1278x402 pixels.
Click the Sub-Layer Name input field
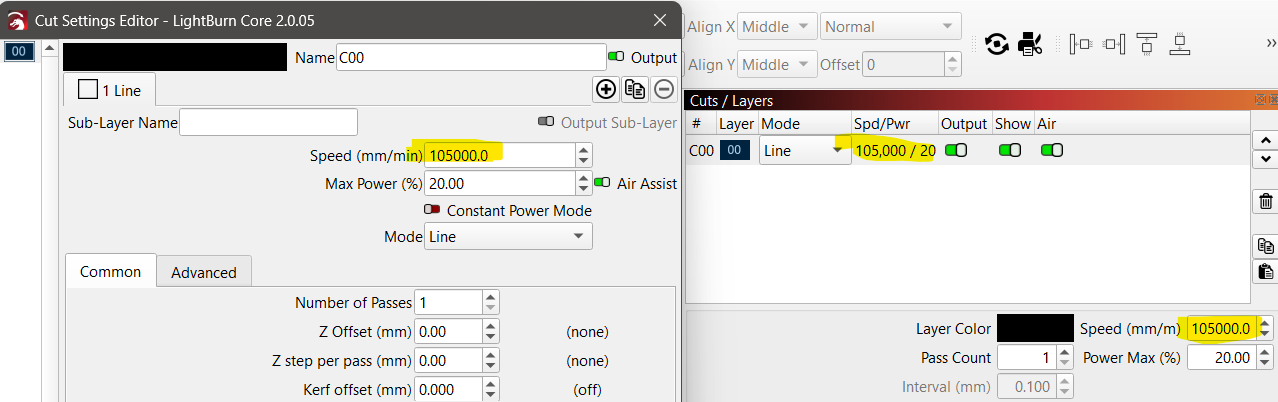(268, 122)
